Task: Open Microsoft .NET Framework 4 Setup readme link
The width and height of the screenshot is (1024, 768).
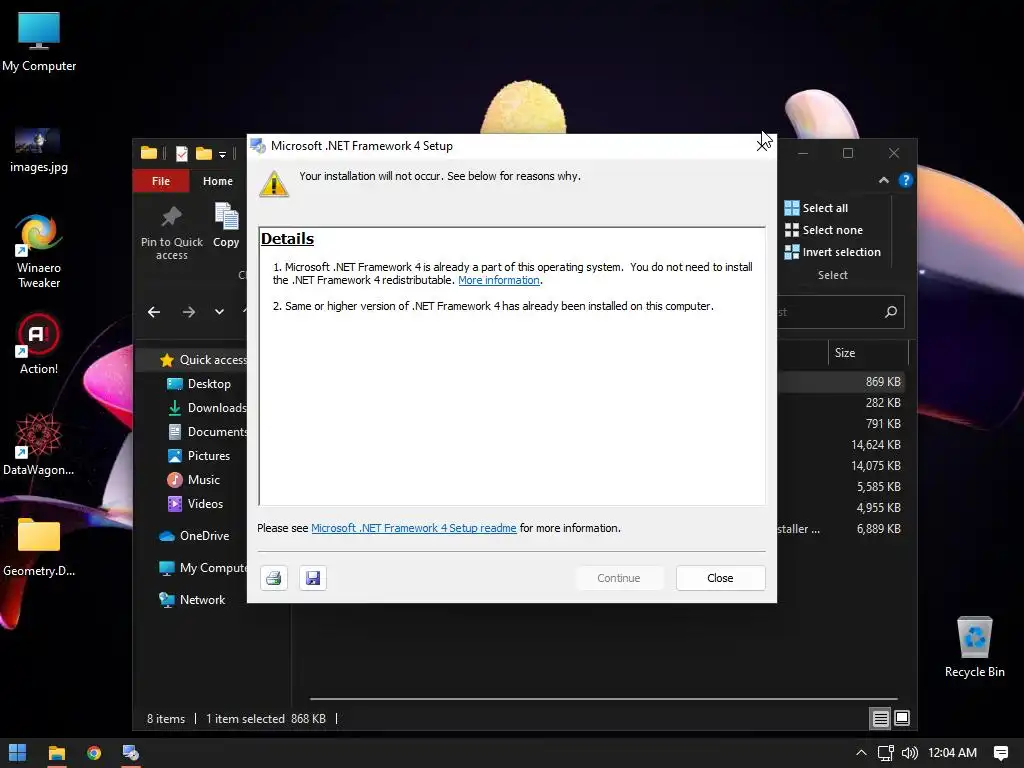Action: click(413, 528)
